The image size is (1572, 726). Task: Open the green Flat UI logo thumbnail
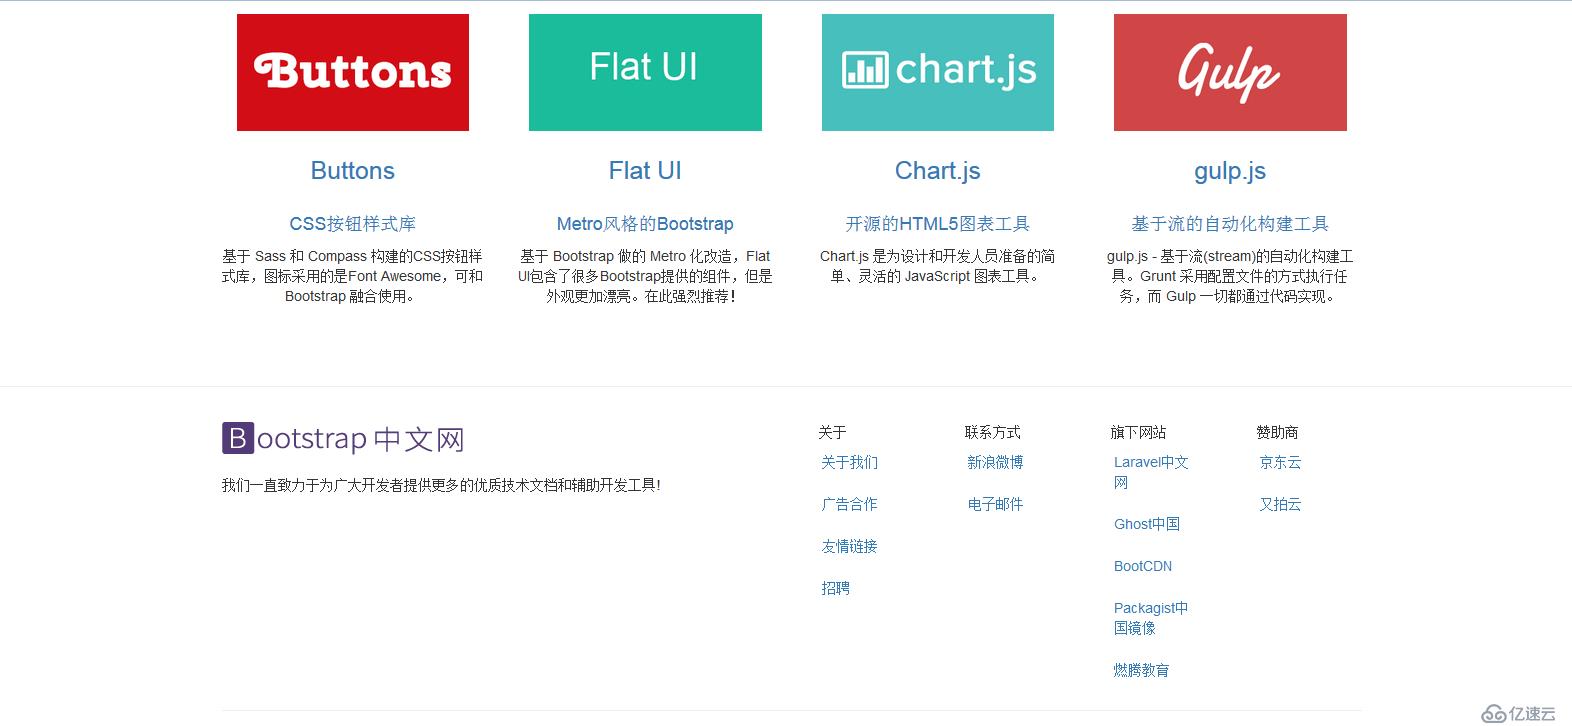point(645,72)
